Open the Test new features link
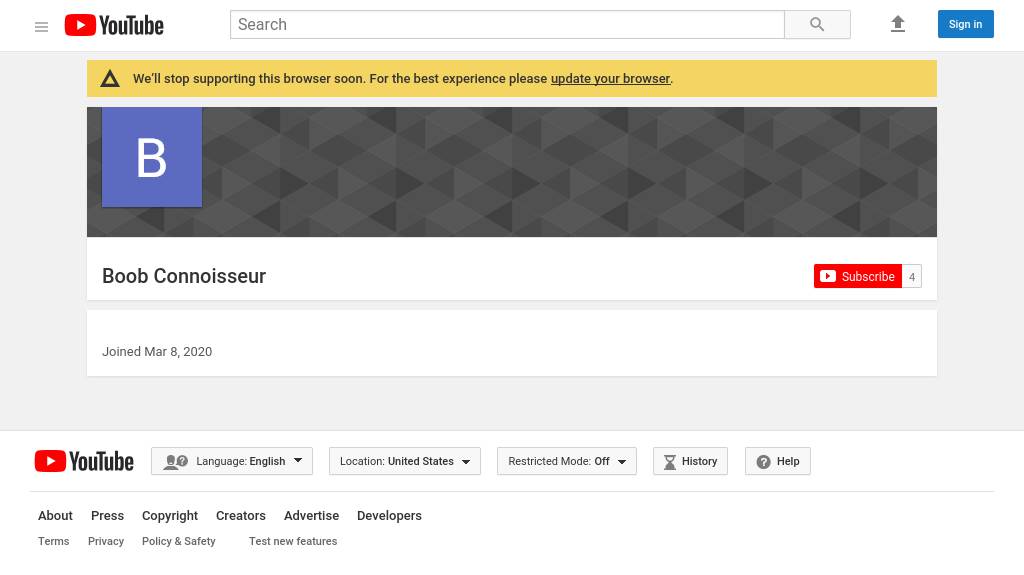 coord(293,541)
